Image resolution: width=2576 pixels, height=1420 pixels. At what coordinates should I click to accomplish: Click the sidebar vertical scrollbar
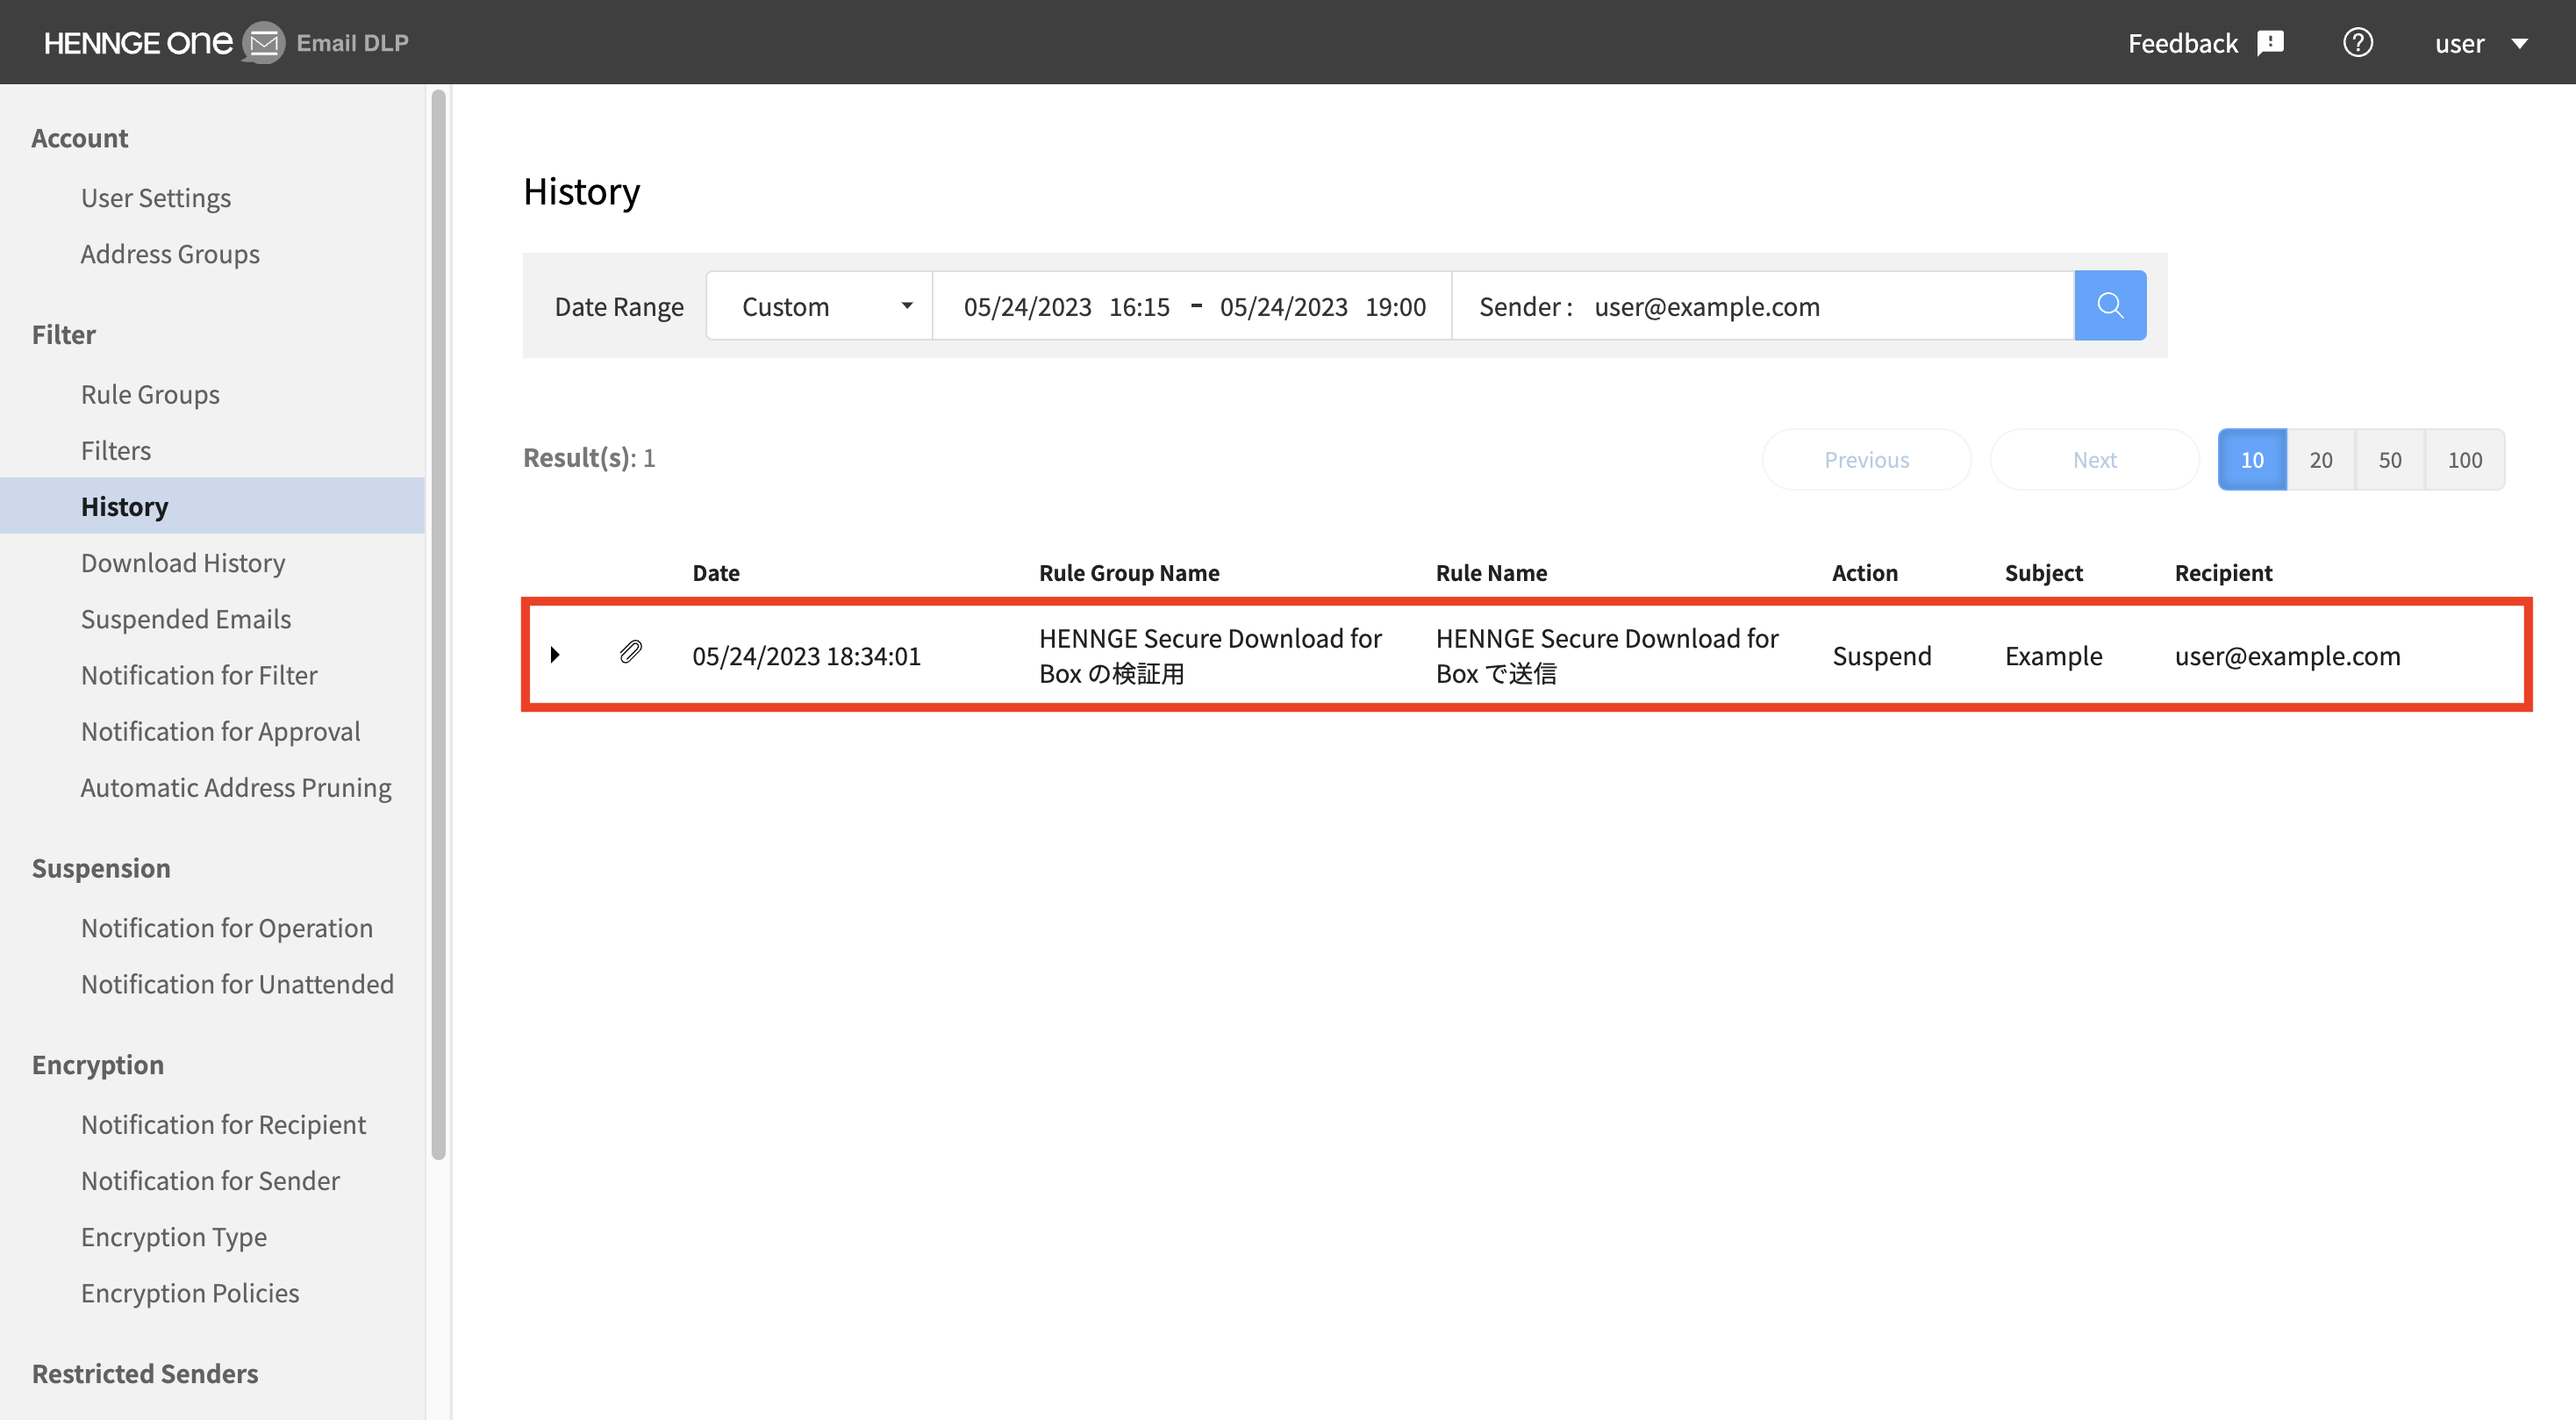coord(438,625)
